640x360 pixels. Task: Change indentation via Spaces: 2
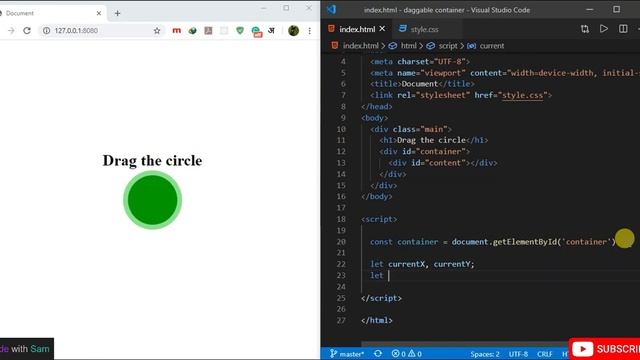[484, 354]
